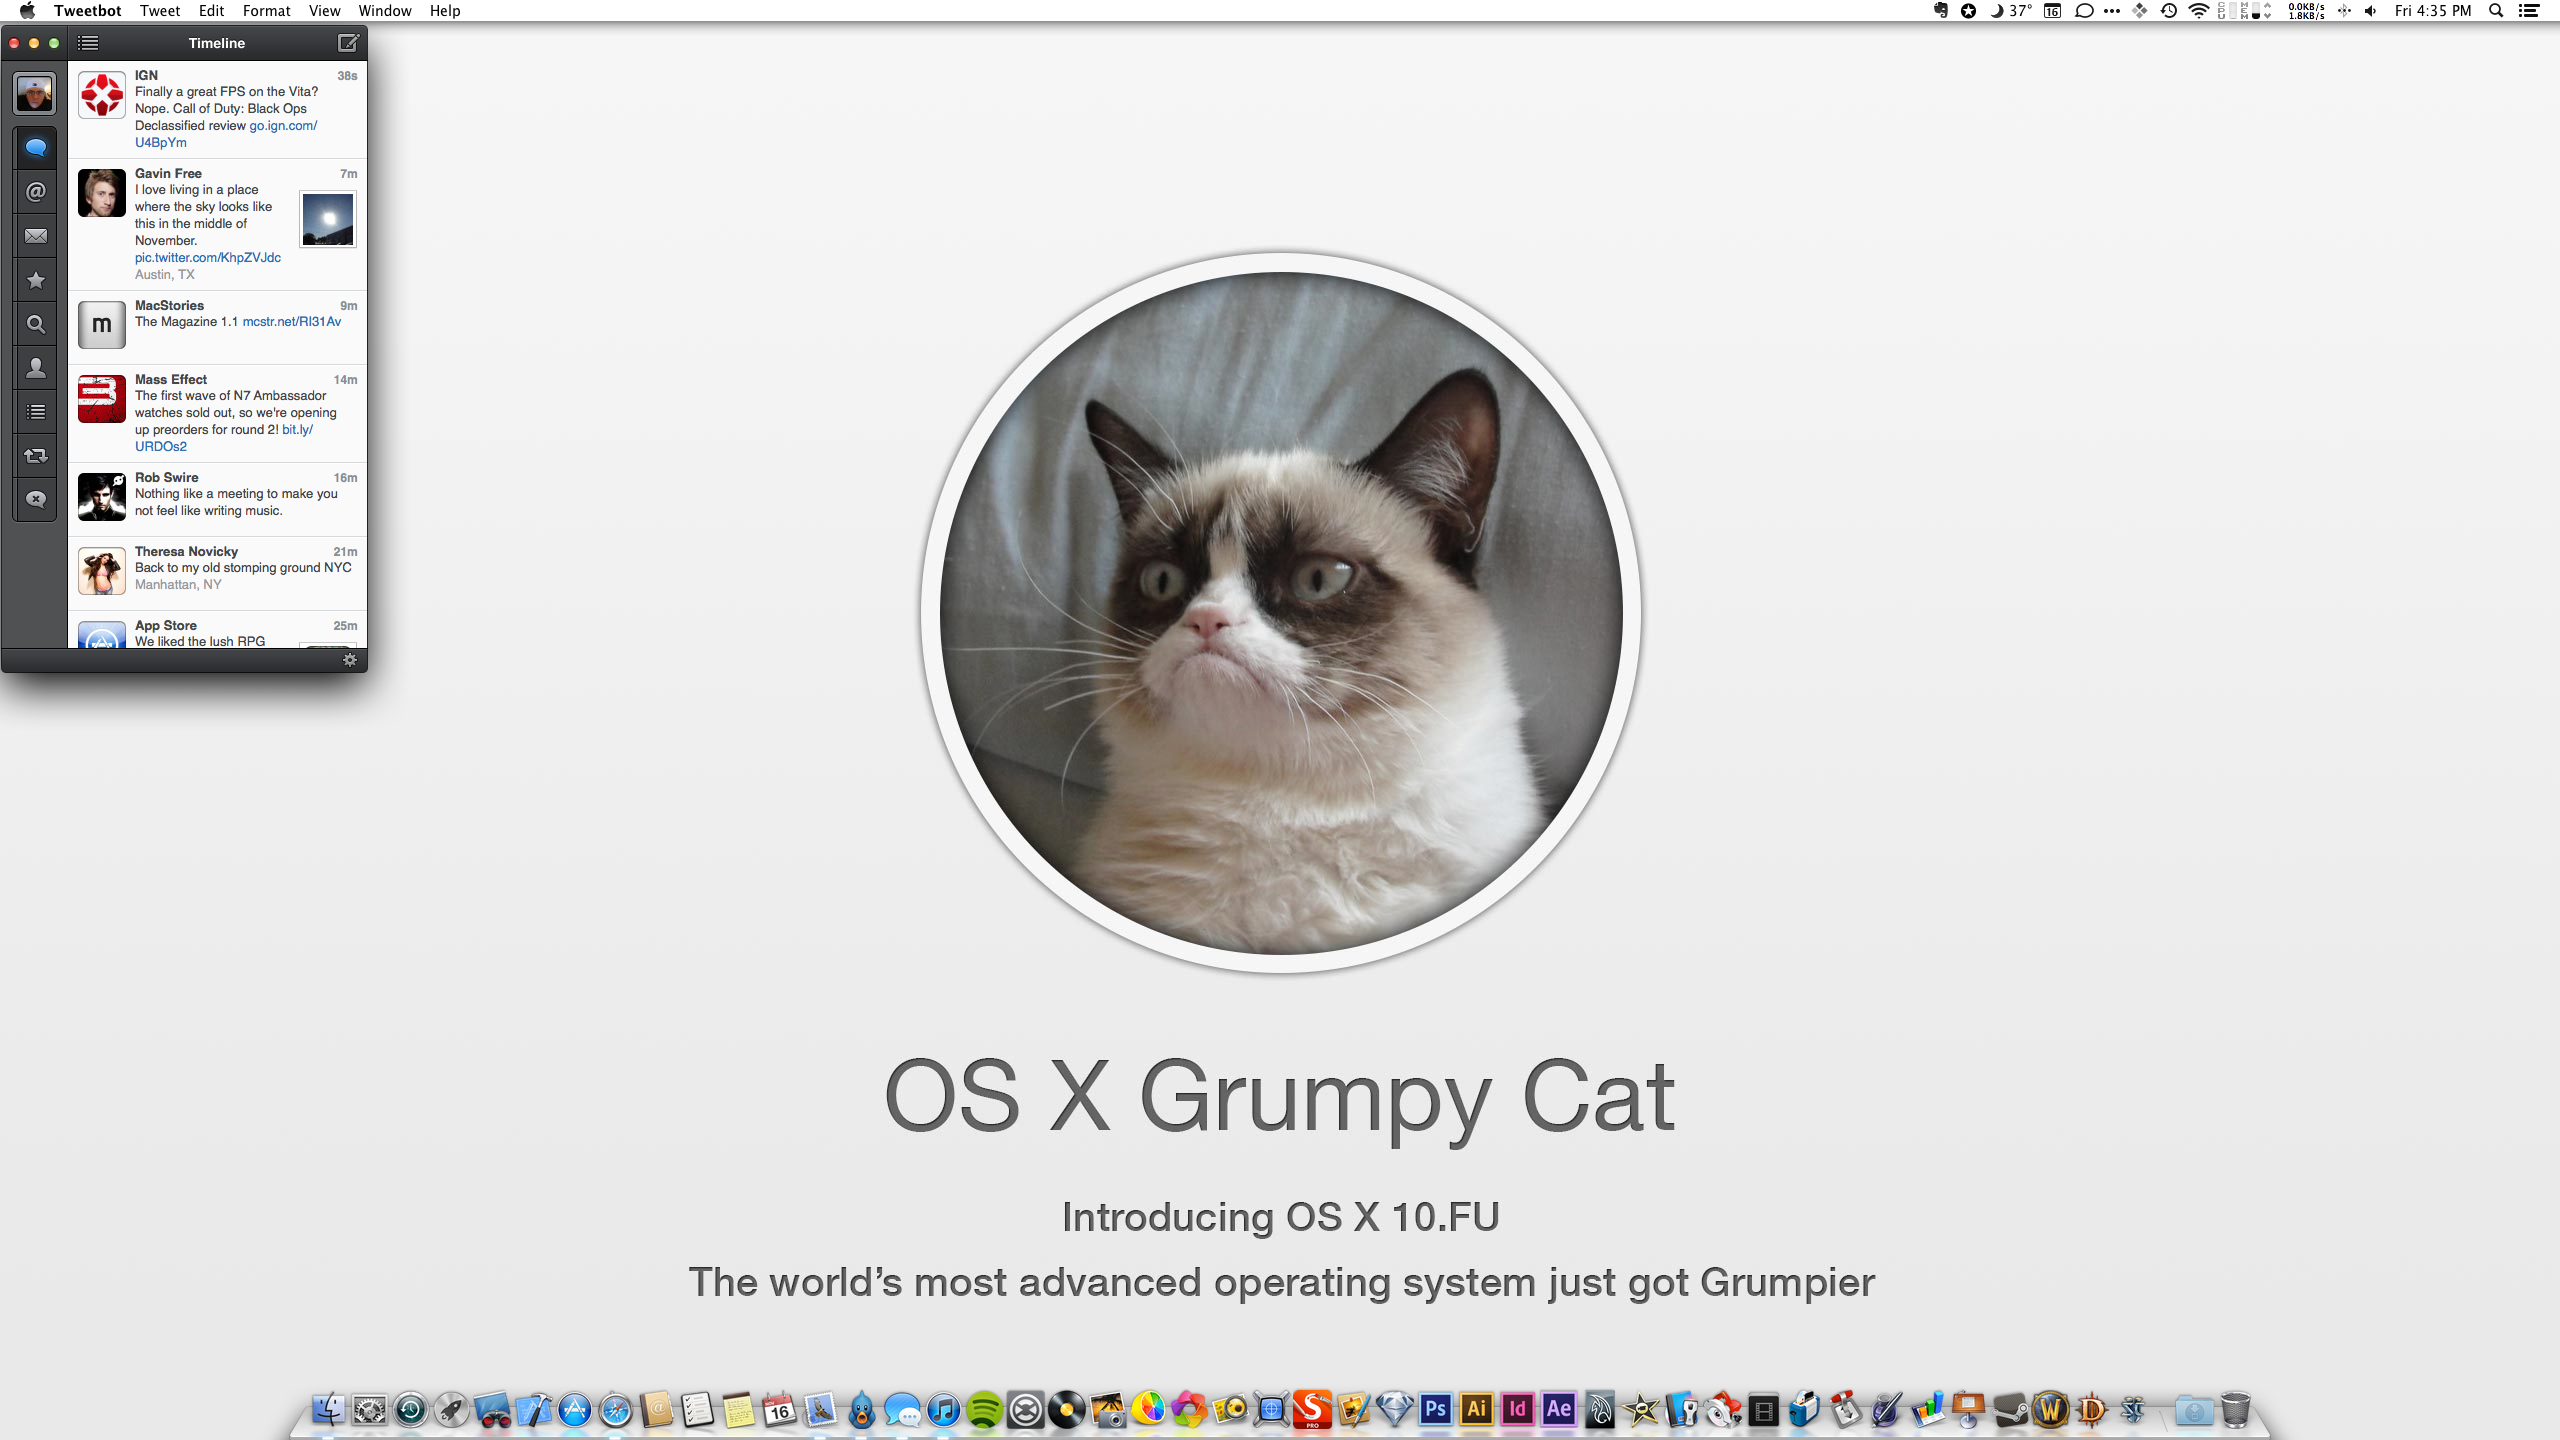This screenshot has height=1440, width=2560.
Task: Open the Evernote menu bar icon
Action: (1941, 11)
